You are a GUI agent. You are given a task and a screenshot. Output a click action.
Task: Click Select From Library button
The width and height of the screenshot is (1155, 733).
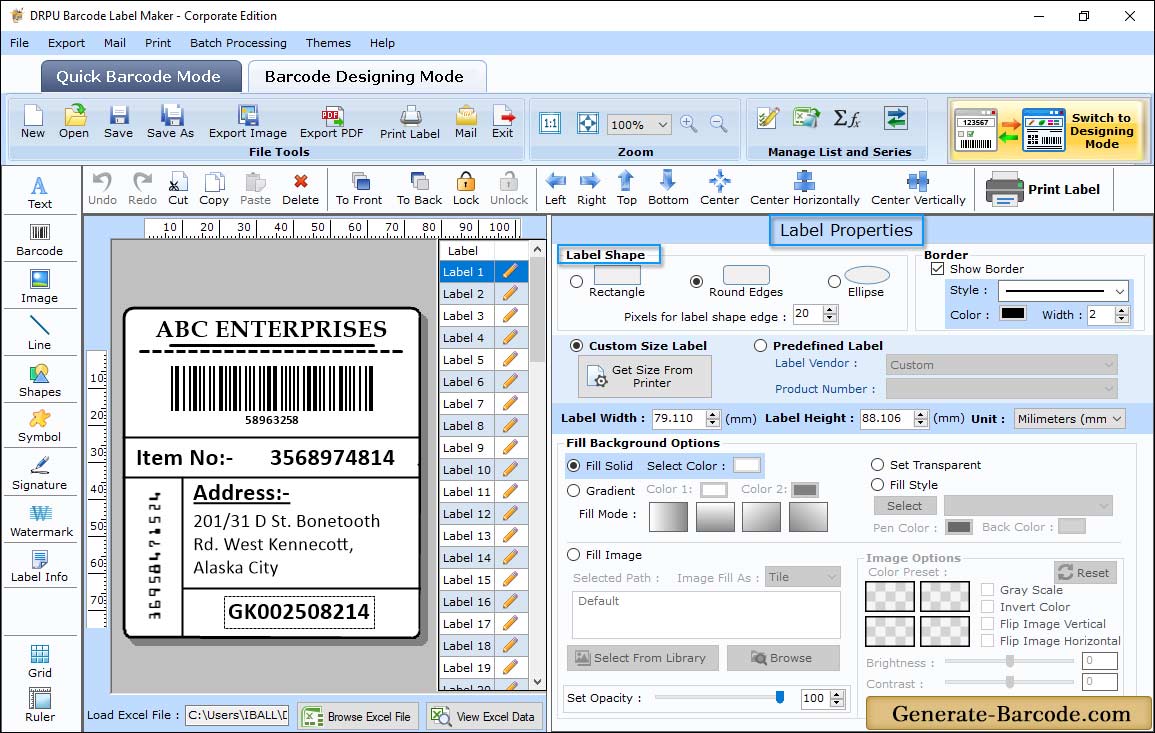(641, 658)
